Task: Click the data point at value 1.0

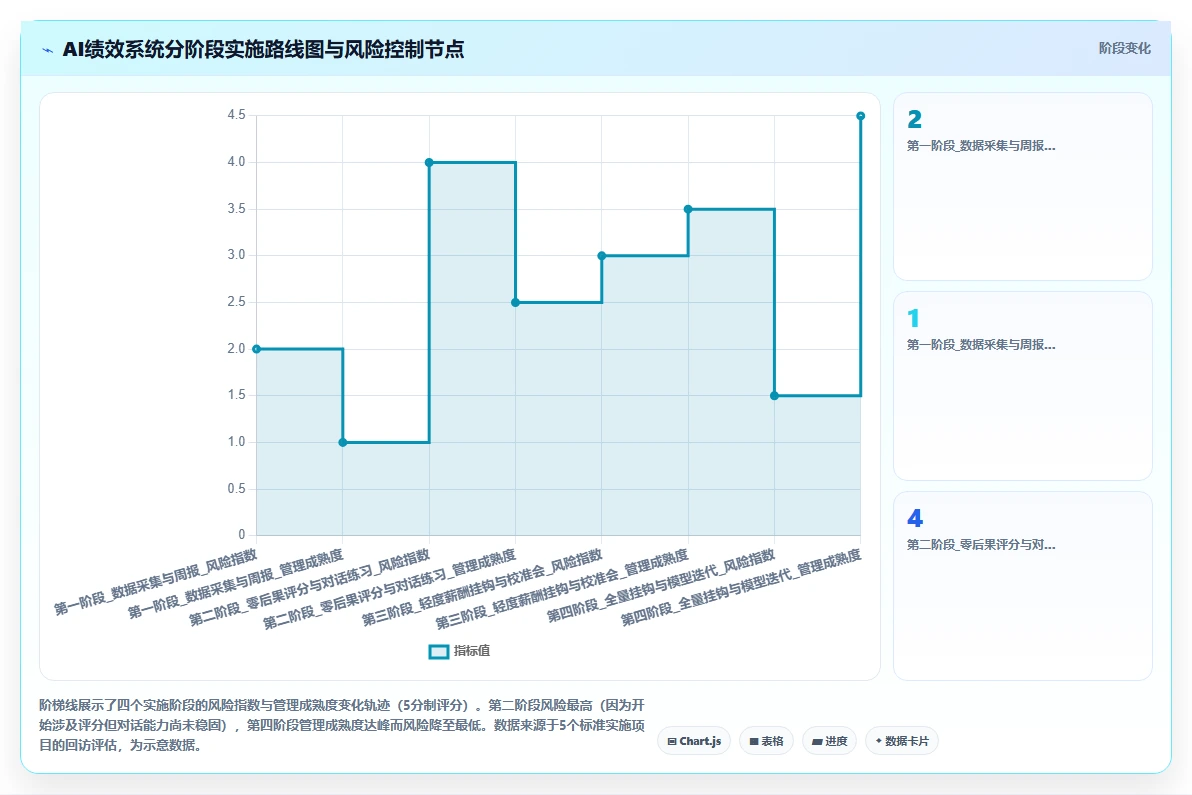Action: pos(343,442)
